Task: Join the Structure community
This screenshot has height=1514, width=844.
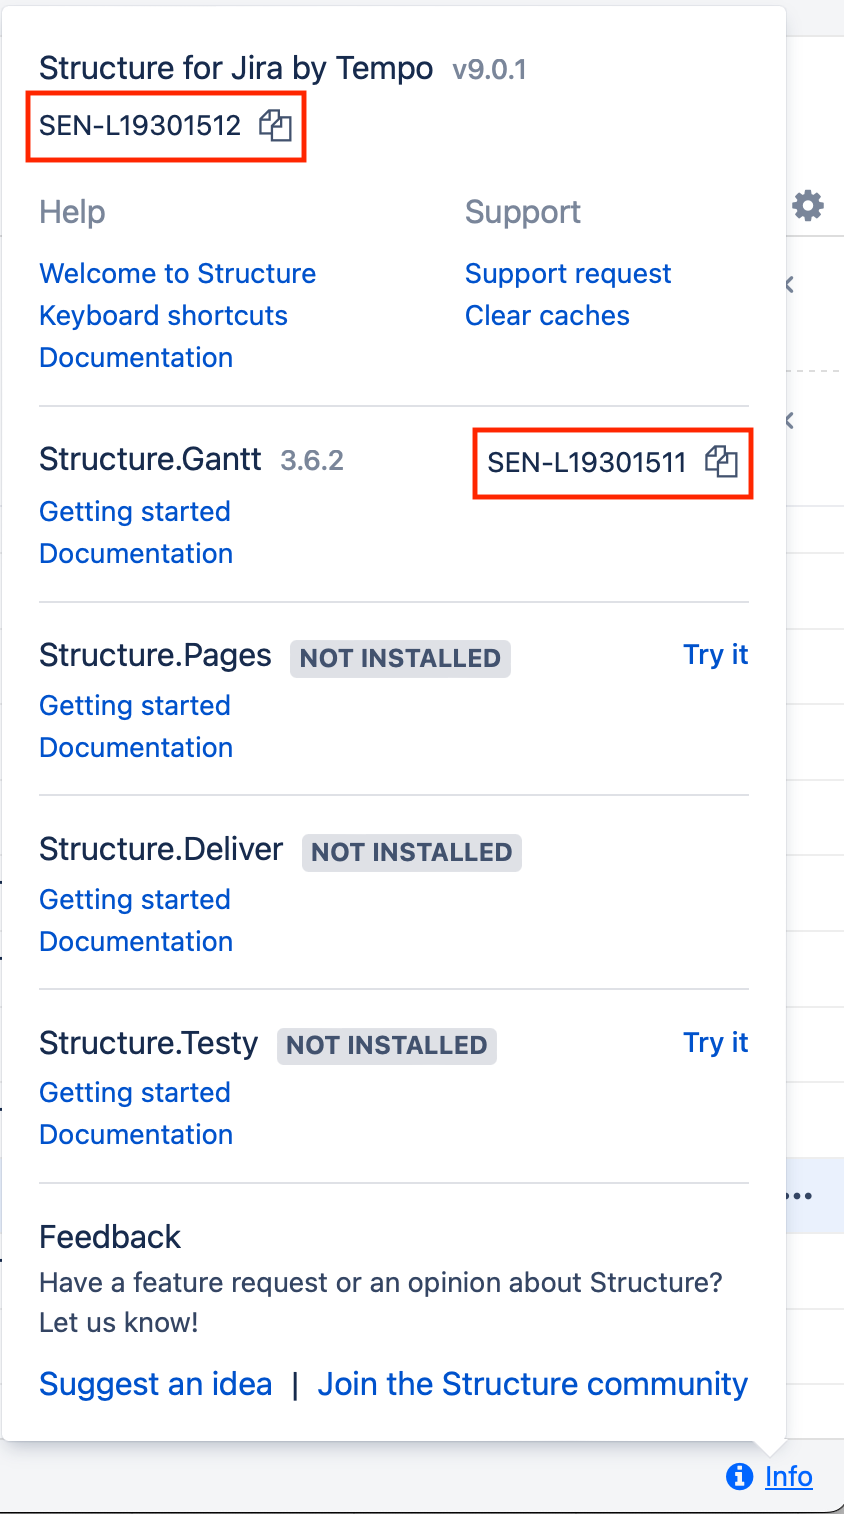Action: [532, 1384]
